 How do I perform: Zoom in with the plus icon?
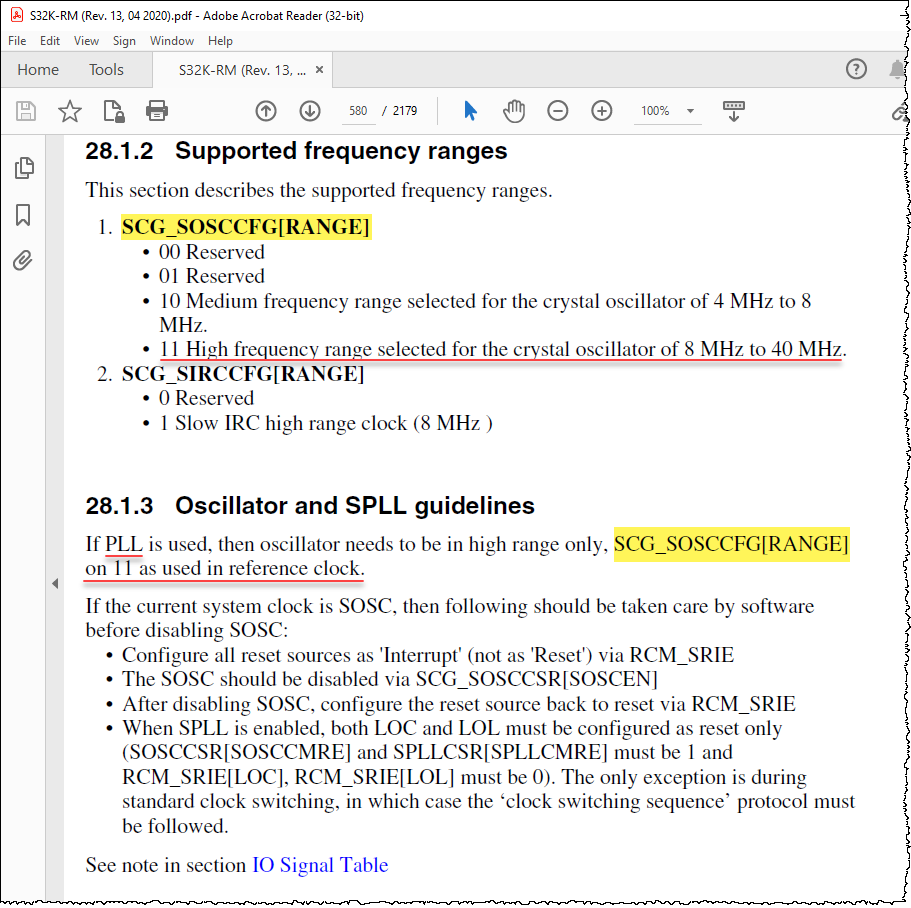coord(601,111)
